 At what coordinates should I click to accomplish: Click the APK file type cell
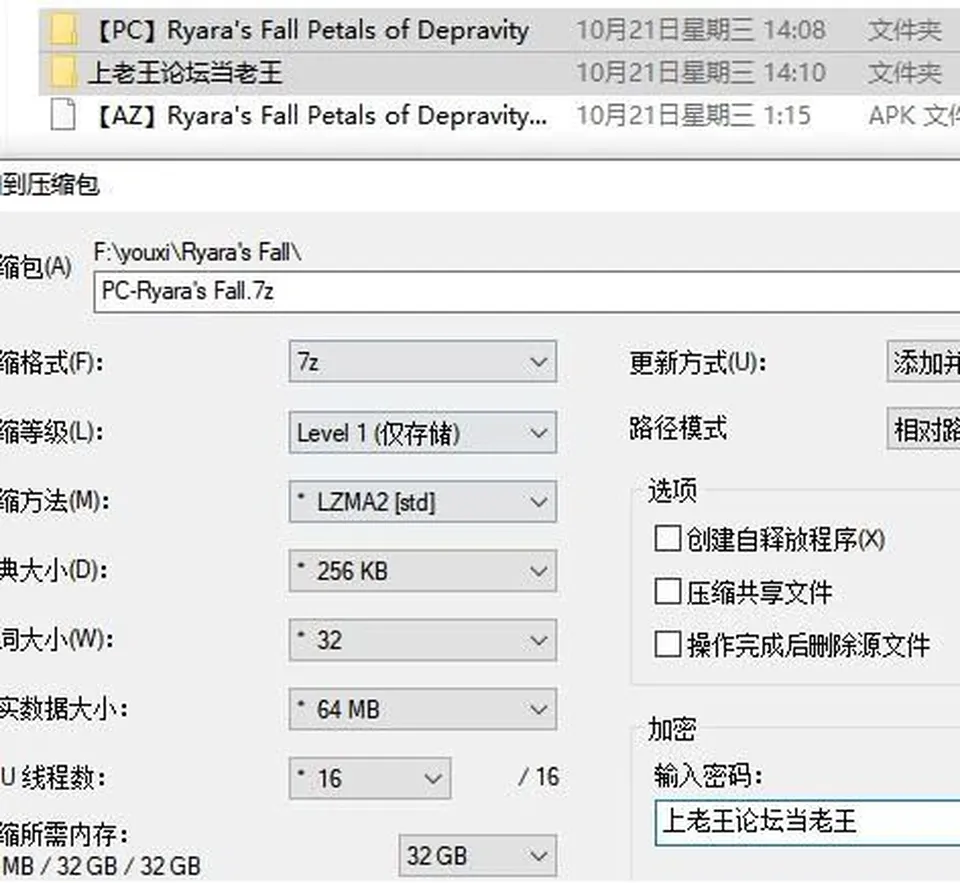(x=914, y=115)
